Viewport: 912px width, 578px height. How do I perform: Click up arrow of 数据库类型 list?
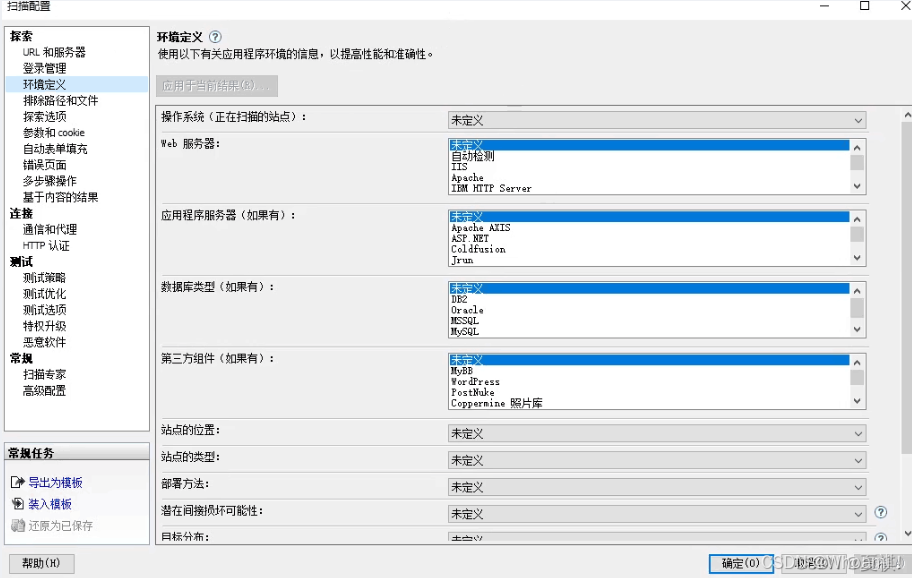[857, 290]
